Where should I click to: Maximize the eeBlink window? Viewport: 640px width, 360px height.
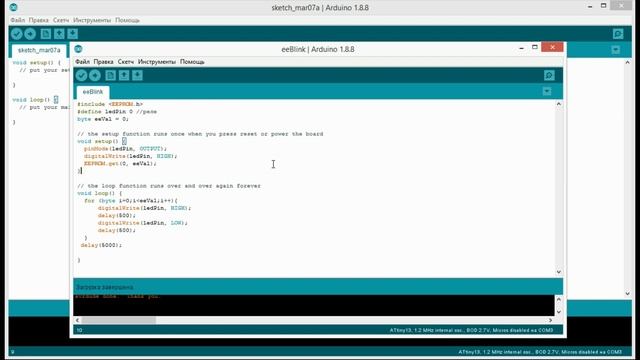click(x=535, y=47)
